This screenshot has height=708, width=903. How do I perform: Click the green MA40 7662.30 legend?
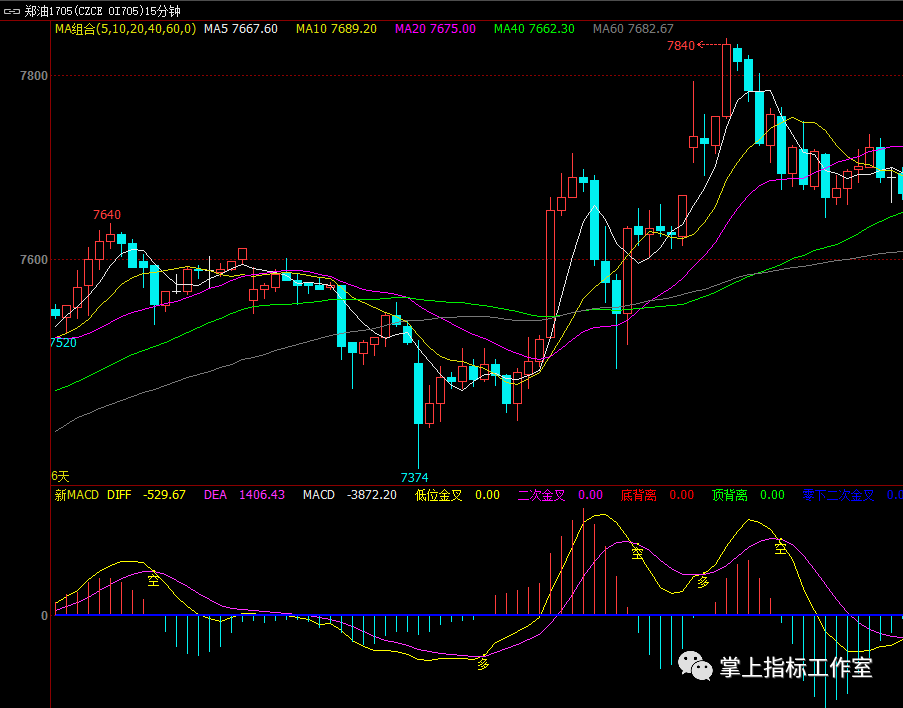click(x=534, y=29)
